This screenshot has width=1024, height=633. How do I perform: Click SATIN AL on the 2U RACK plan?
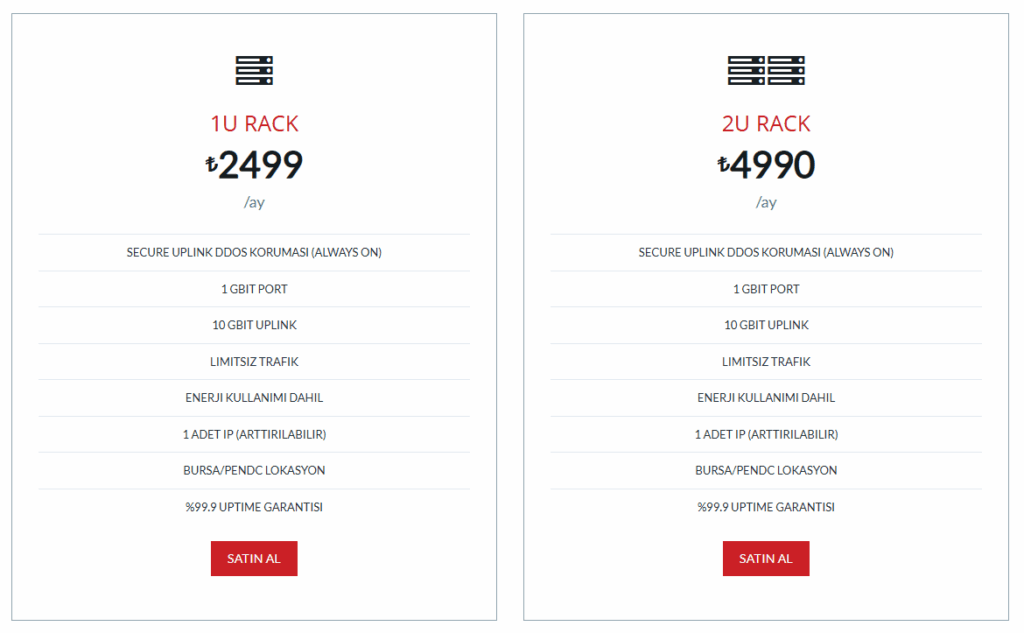(x=766, y=558)
